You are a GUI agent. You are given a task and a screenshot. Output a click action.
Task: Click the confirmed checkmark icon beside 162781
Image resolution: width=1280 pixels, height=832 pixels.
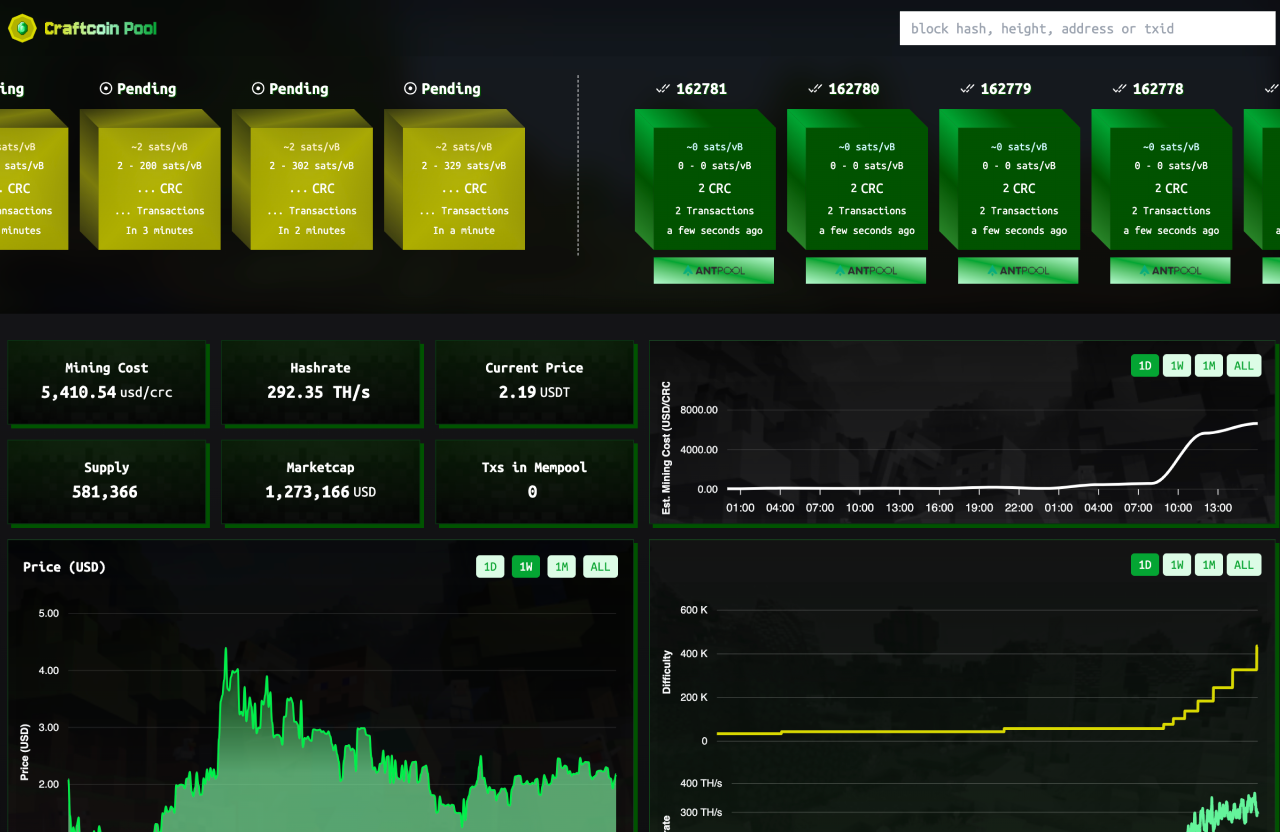[x=662, y=89]
